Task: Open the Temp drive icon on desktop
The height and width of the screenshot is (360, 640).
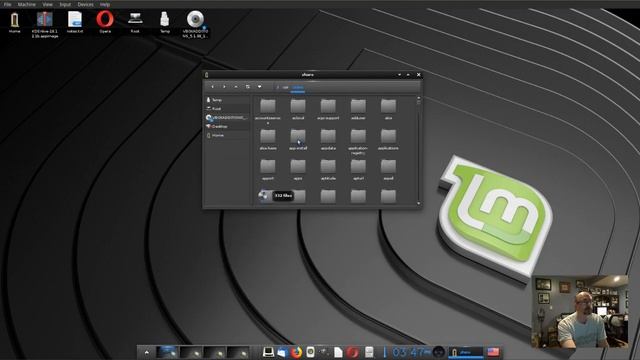Action: click(164, 22)
